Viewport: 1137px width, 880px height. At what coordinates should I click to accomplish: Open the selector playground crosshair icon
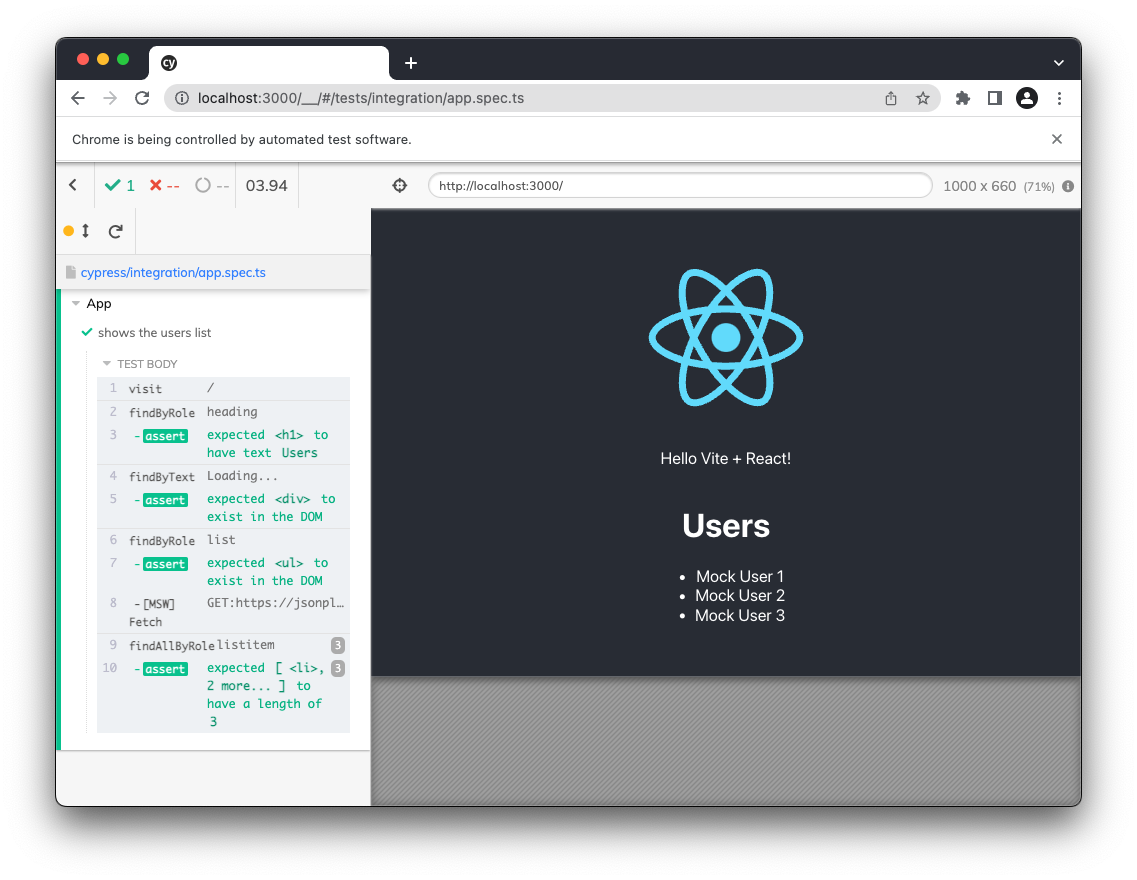pos(400,186)
